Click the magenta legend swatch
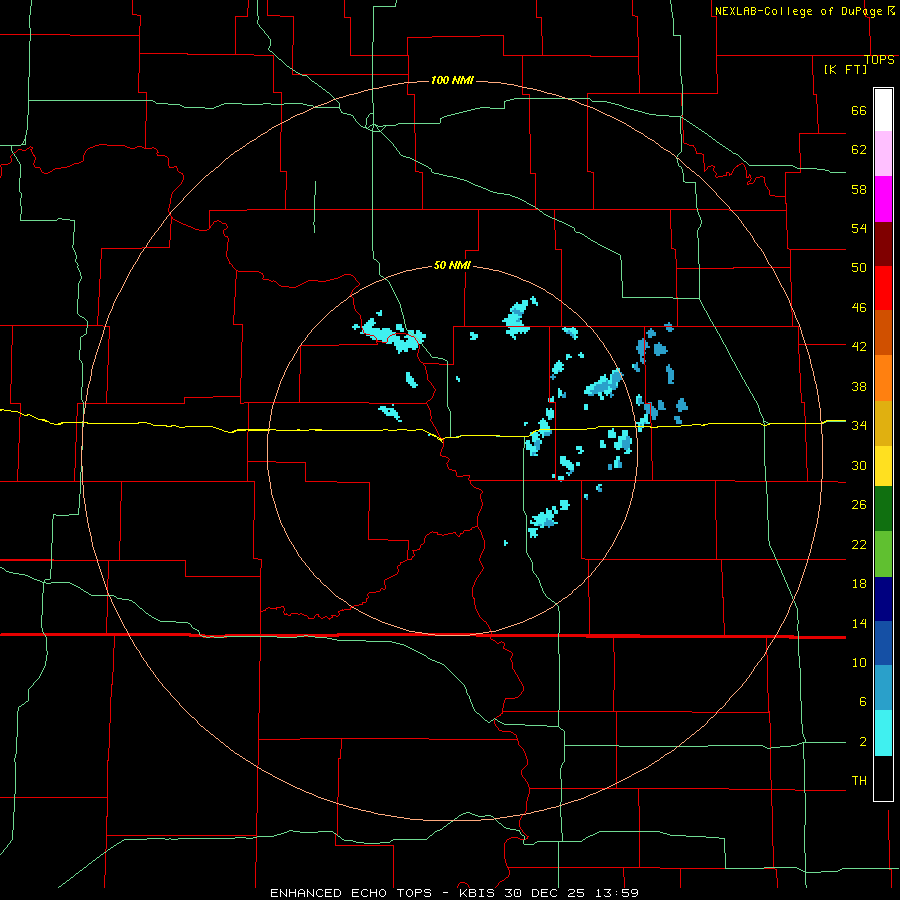Viewport: 900px width, 900px height. pos(883,199)
